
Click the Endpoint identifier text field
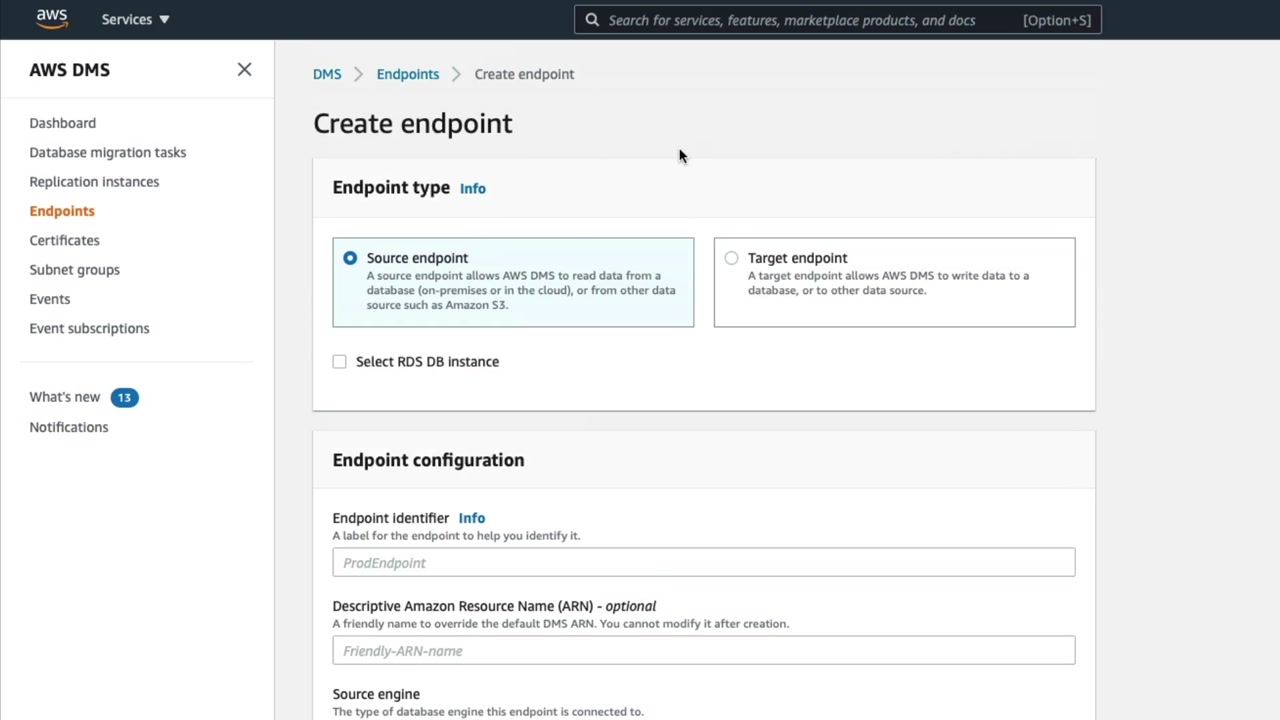click(x=703, y=562)
